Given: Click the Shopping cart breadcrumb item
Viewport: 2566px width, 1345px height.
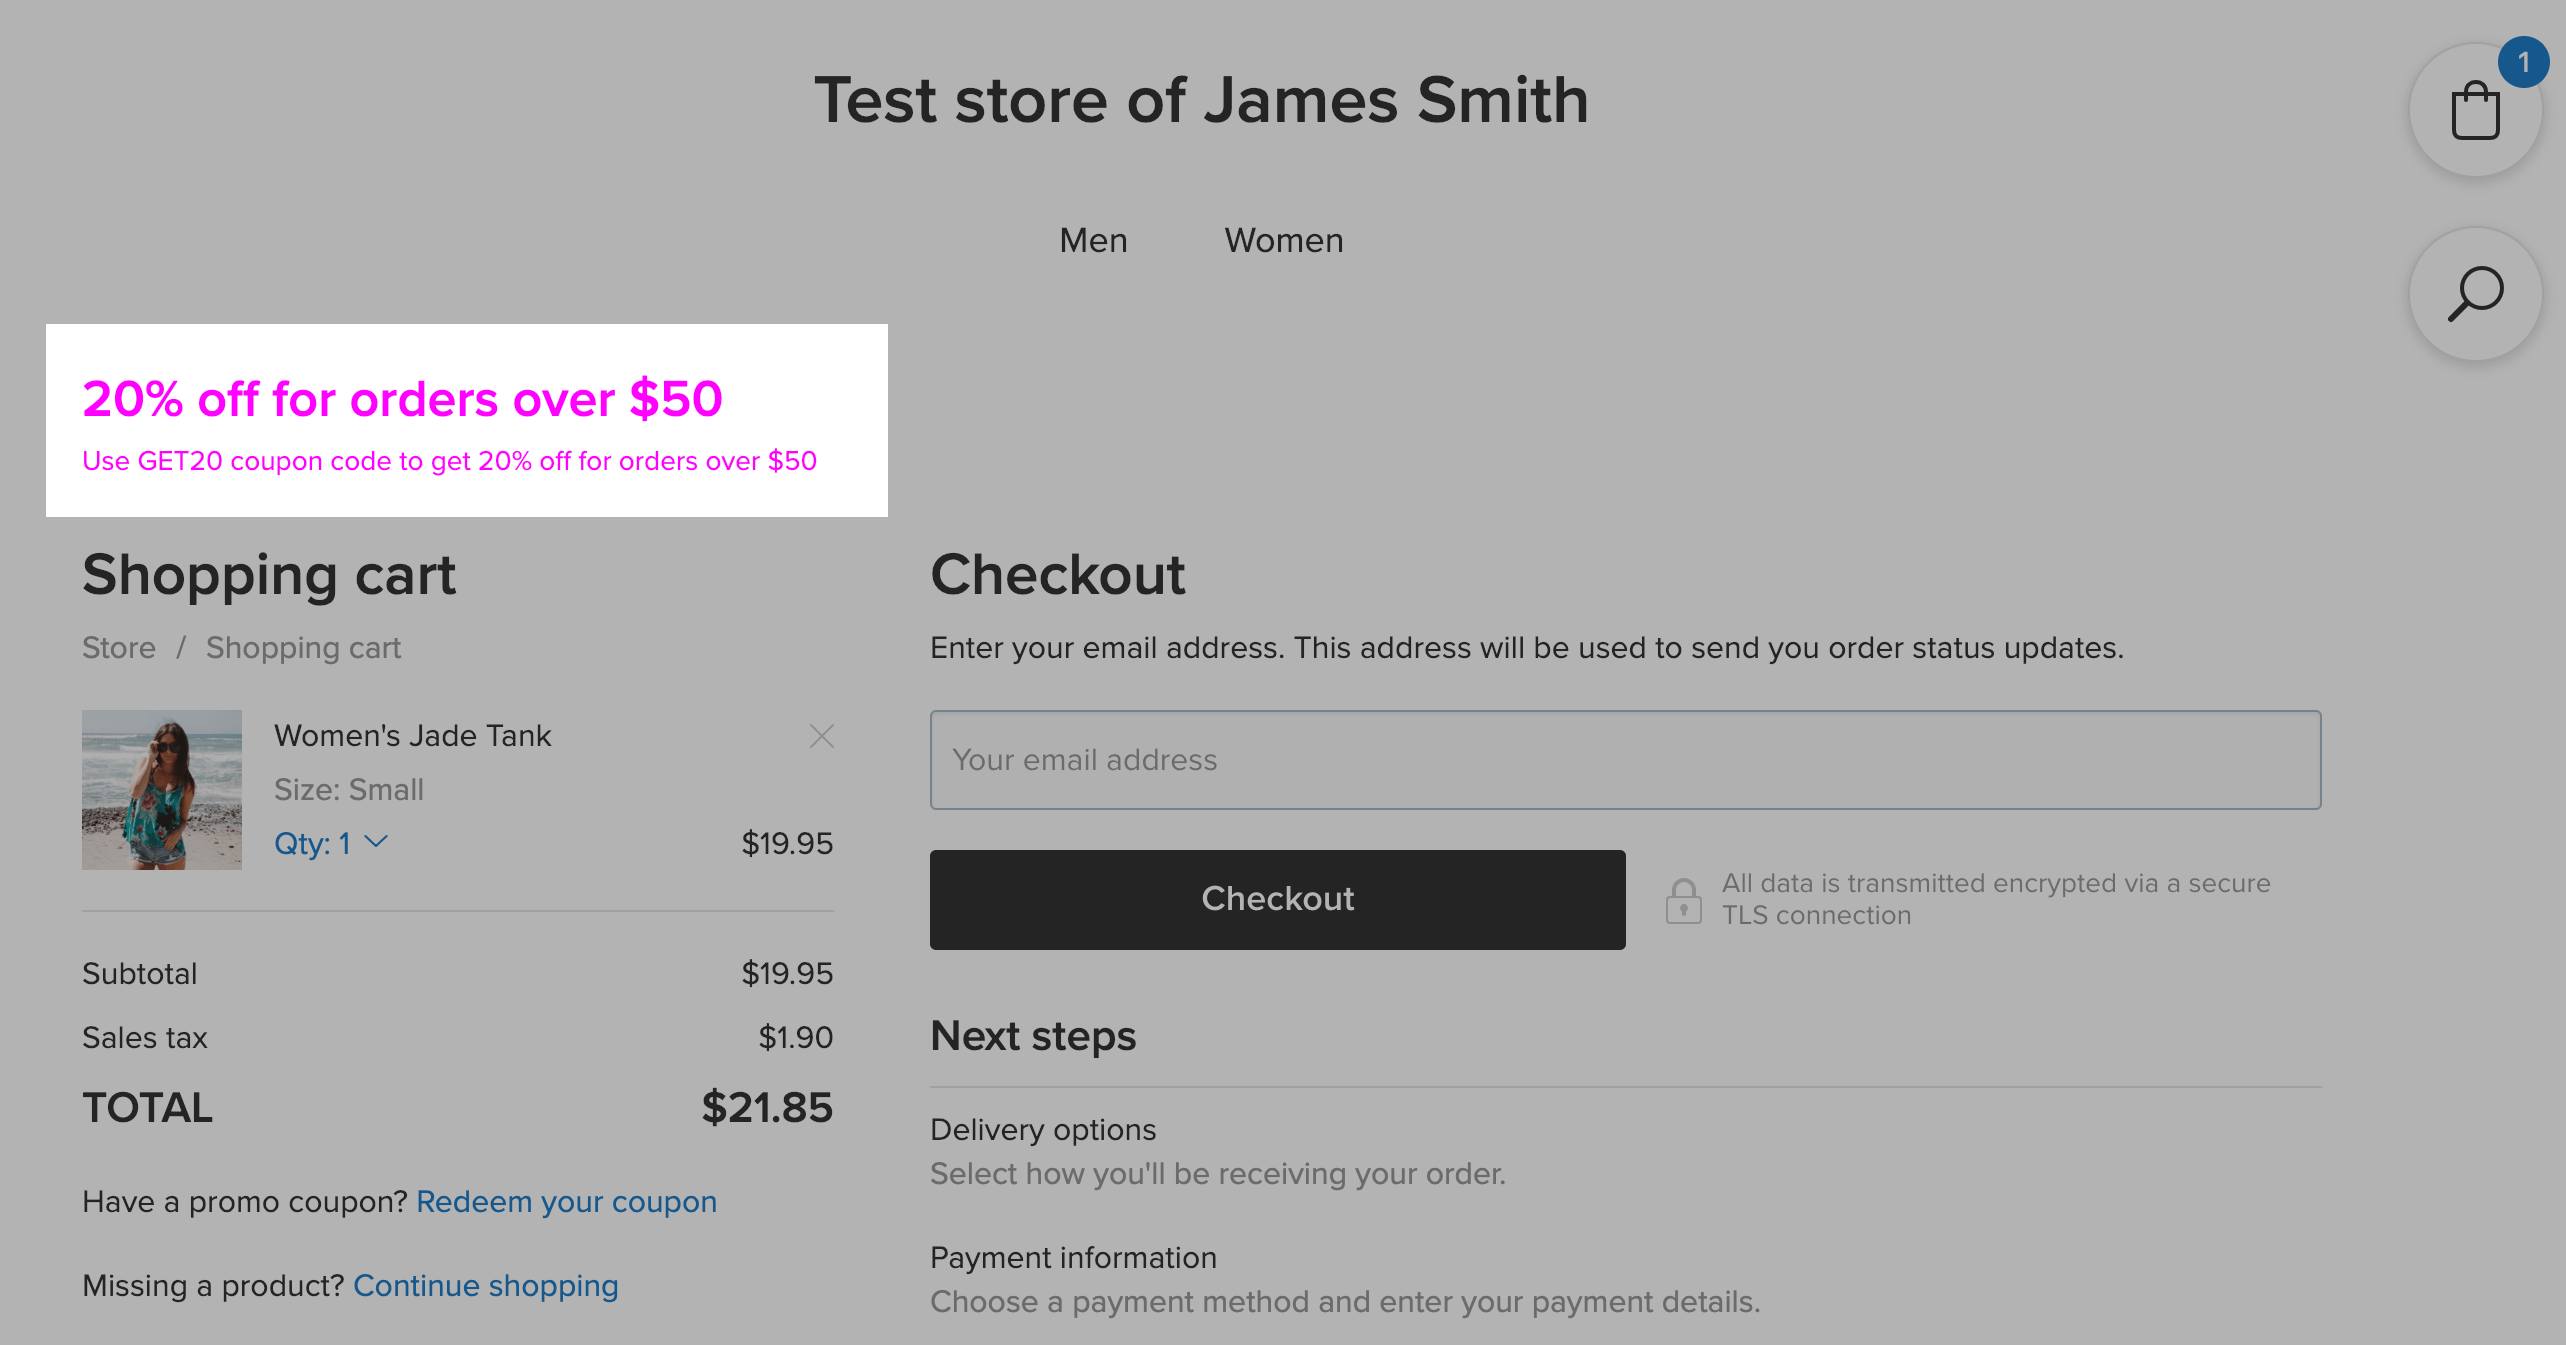Looking at the screenshot, I should tap(303, 648).
